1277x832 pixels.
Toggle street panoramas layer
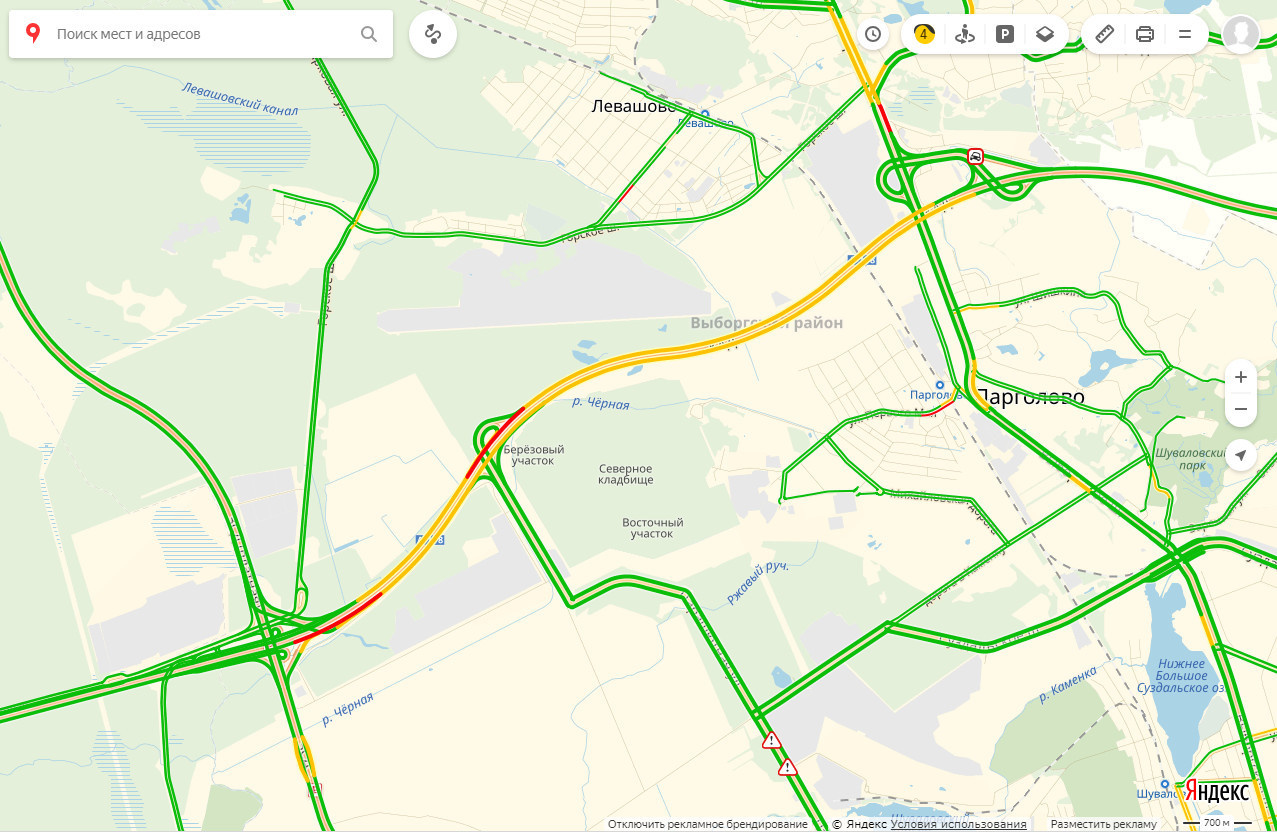tap(965, 34)
